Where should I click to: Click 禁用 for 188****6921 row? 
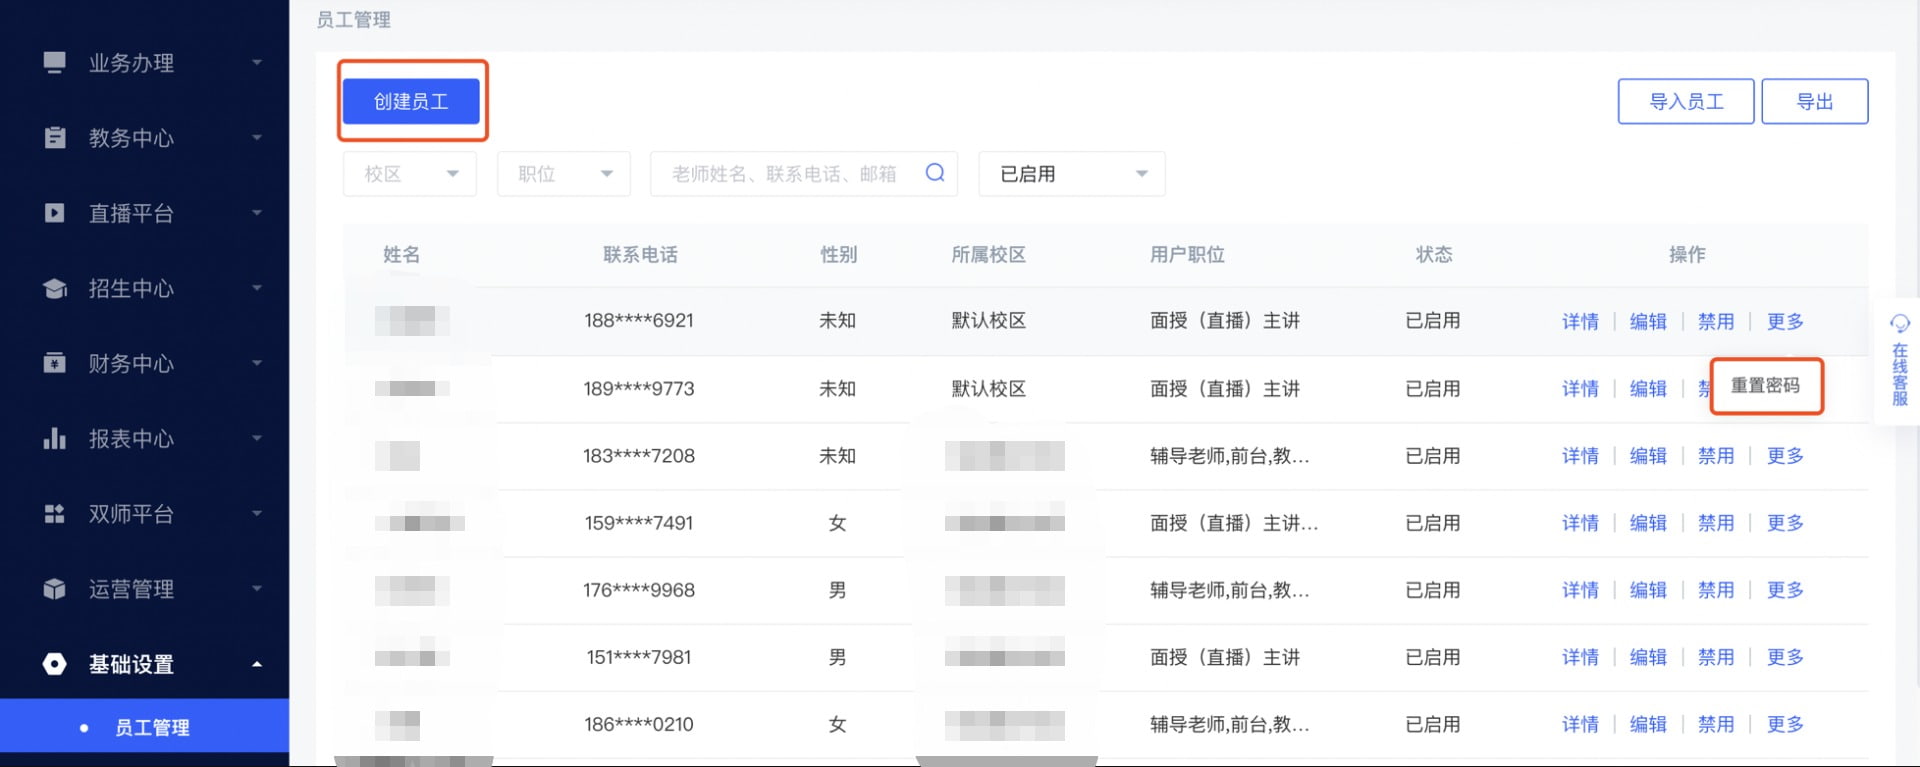coord(1716,322)
